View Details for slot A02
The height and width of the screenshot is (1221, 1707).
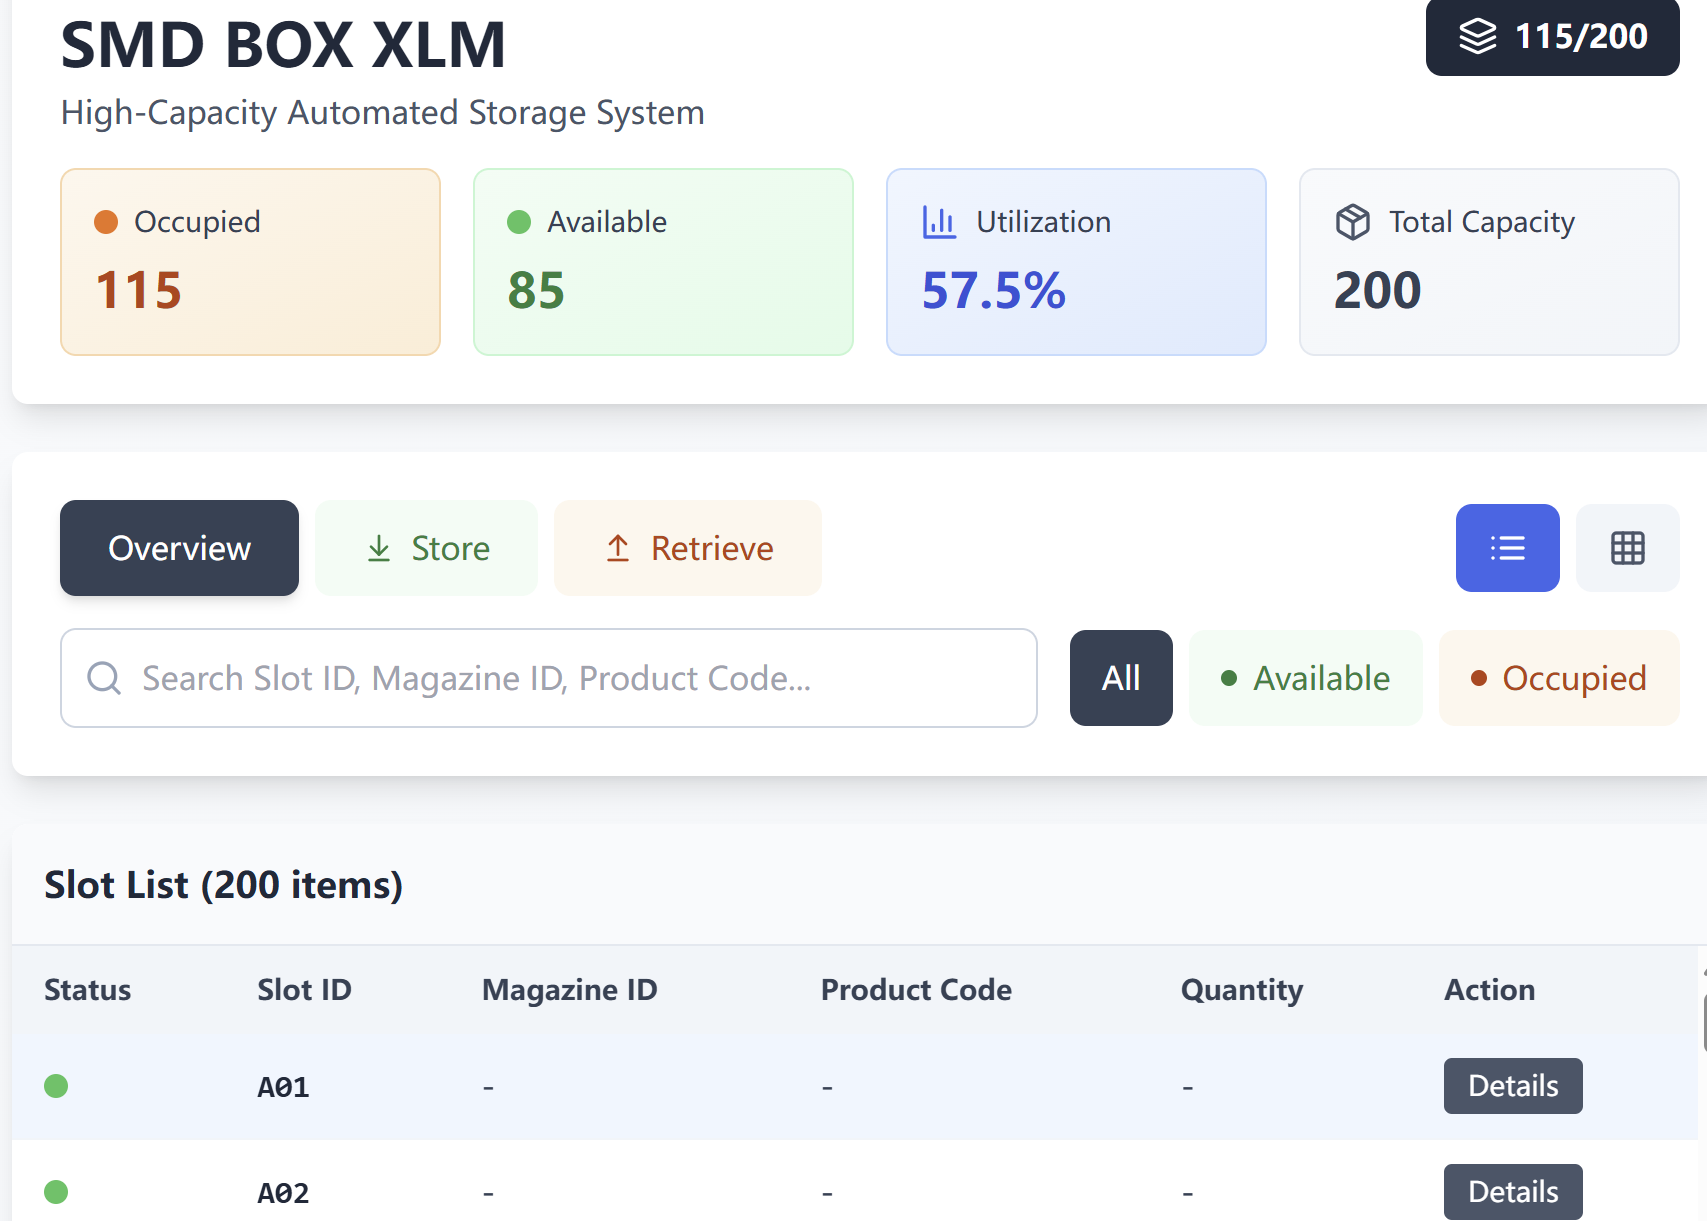[1512, 1191]
